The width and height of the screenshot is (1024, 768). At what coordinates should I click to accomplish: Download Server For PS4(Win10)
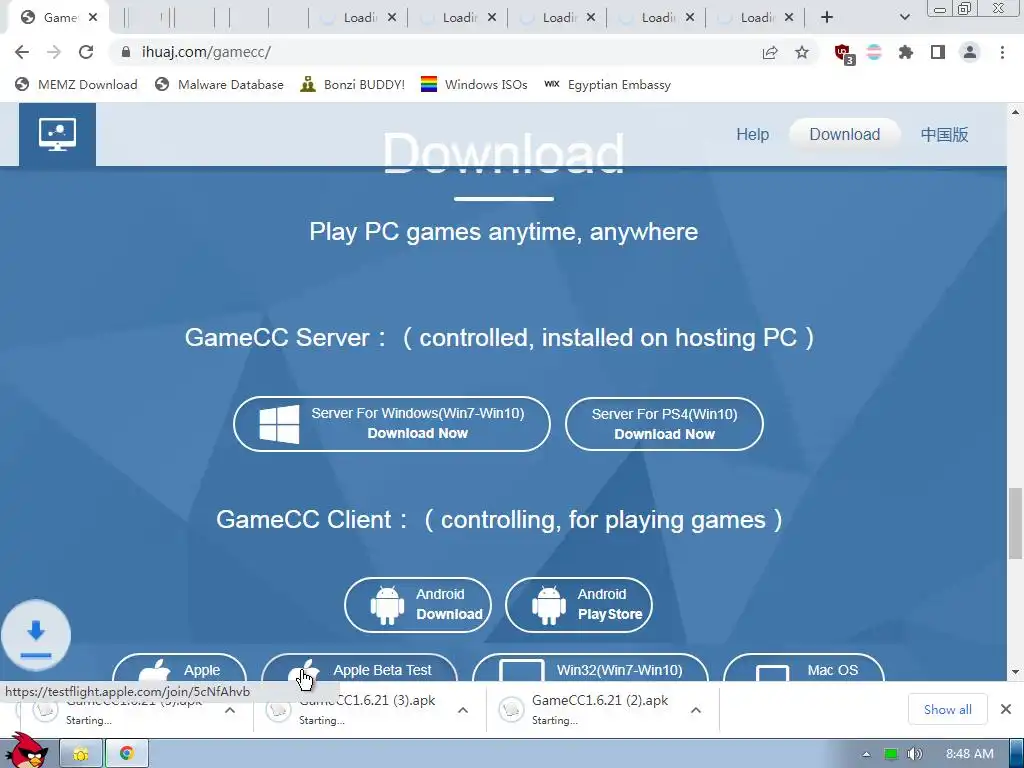tap(664, 424)
